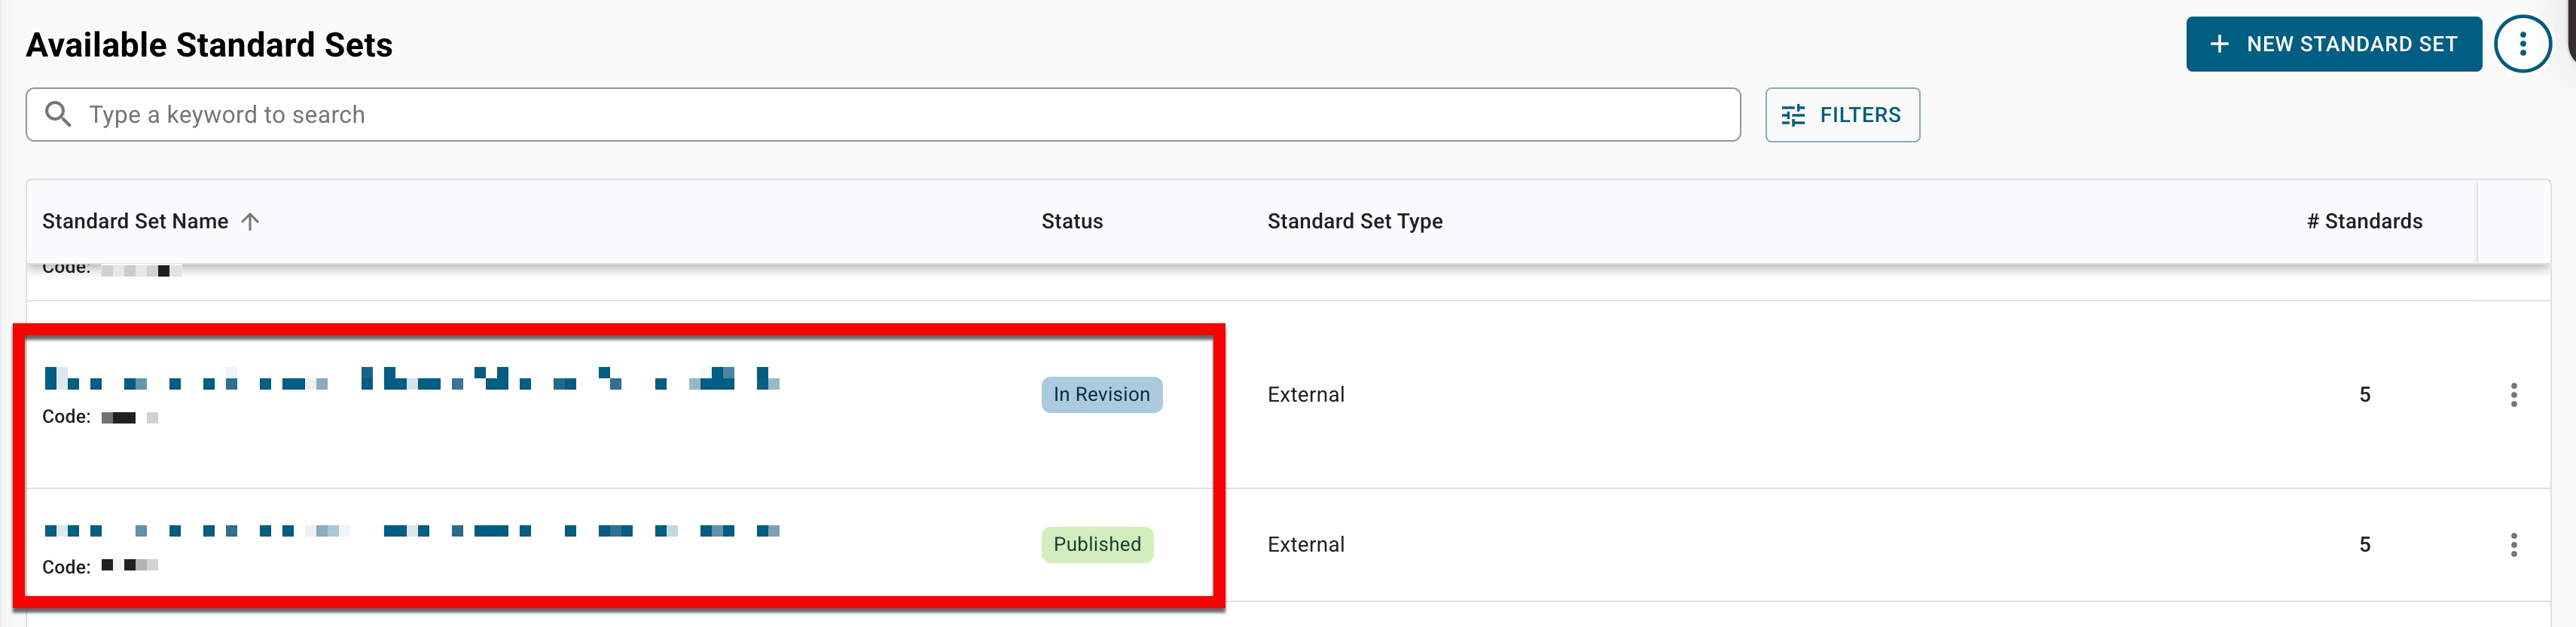This screenshot has width=2576, height=627.
Task: Click External type in the In Revision row
Action: click(1305, 394)
